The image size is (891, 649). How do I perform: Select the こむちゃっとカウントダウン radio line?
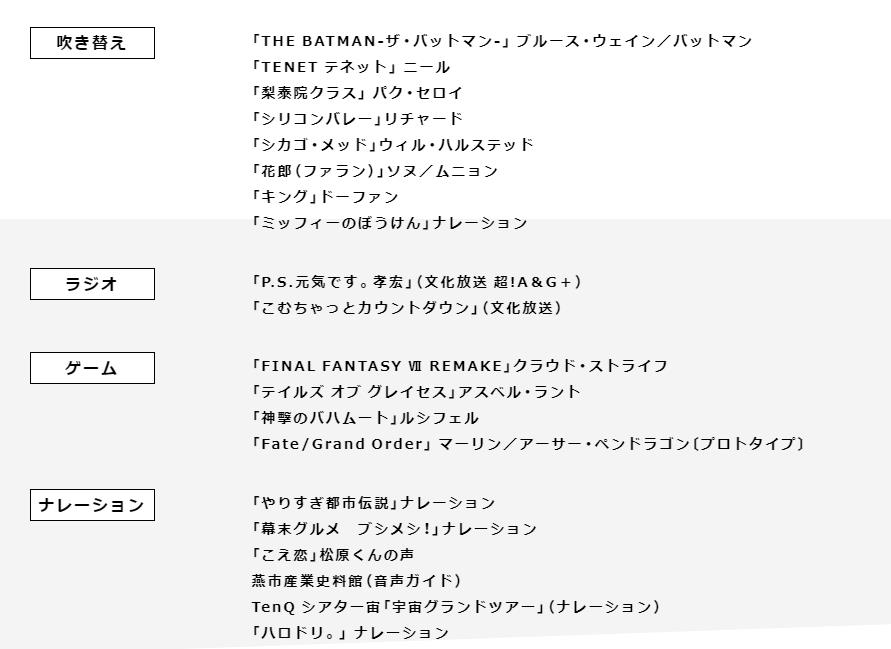[406, 308]
